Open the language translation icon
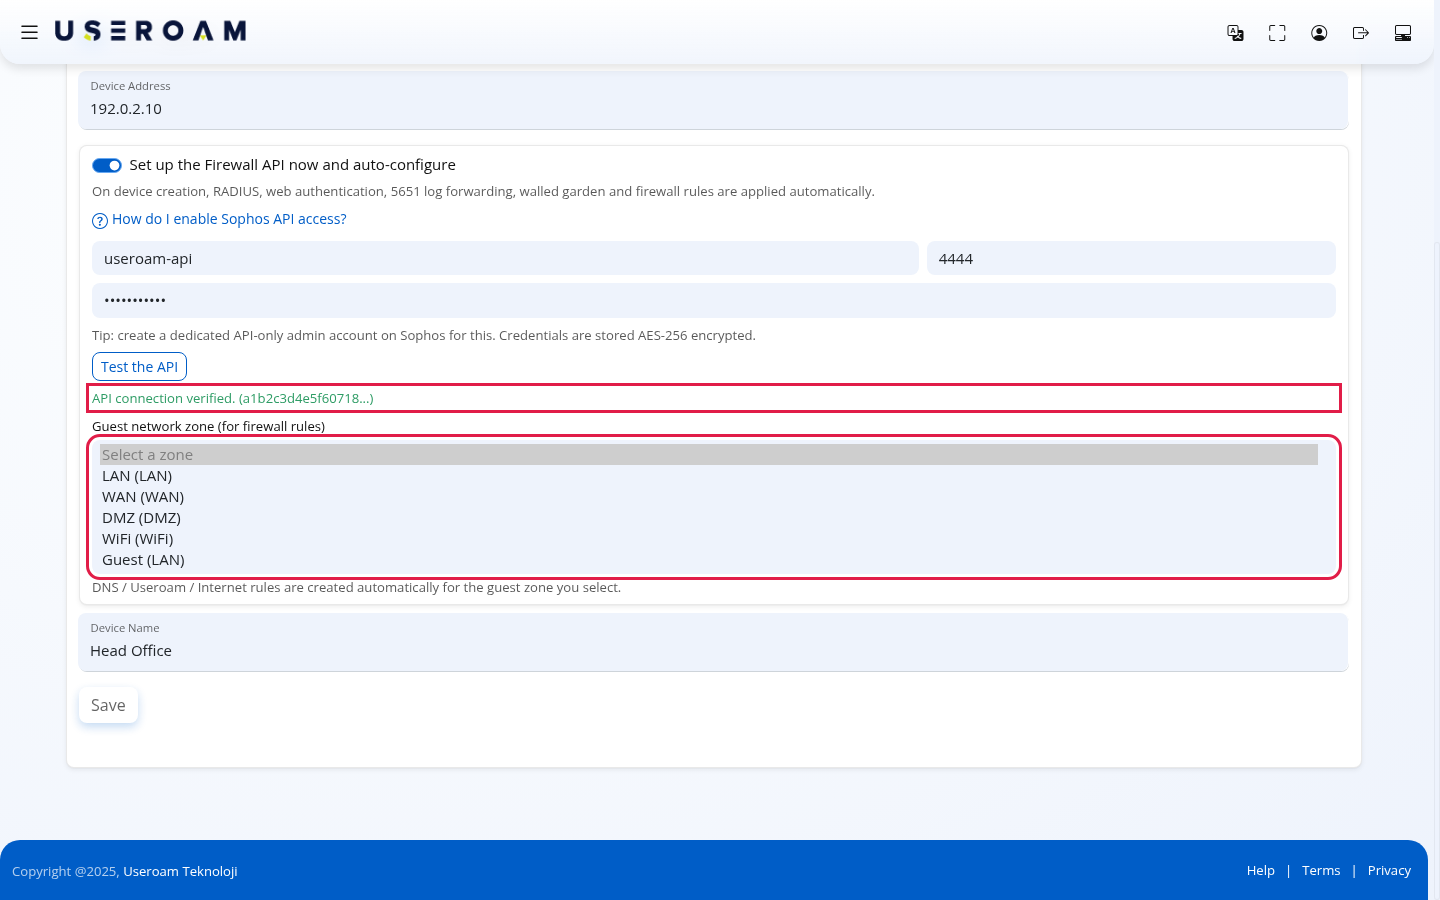Image resolution: width=1440 pixels, height=900 pixels. (x=1235, y=33)
